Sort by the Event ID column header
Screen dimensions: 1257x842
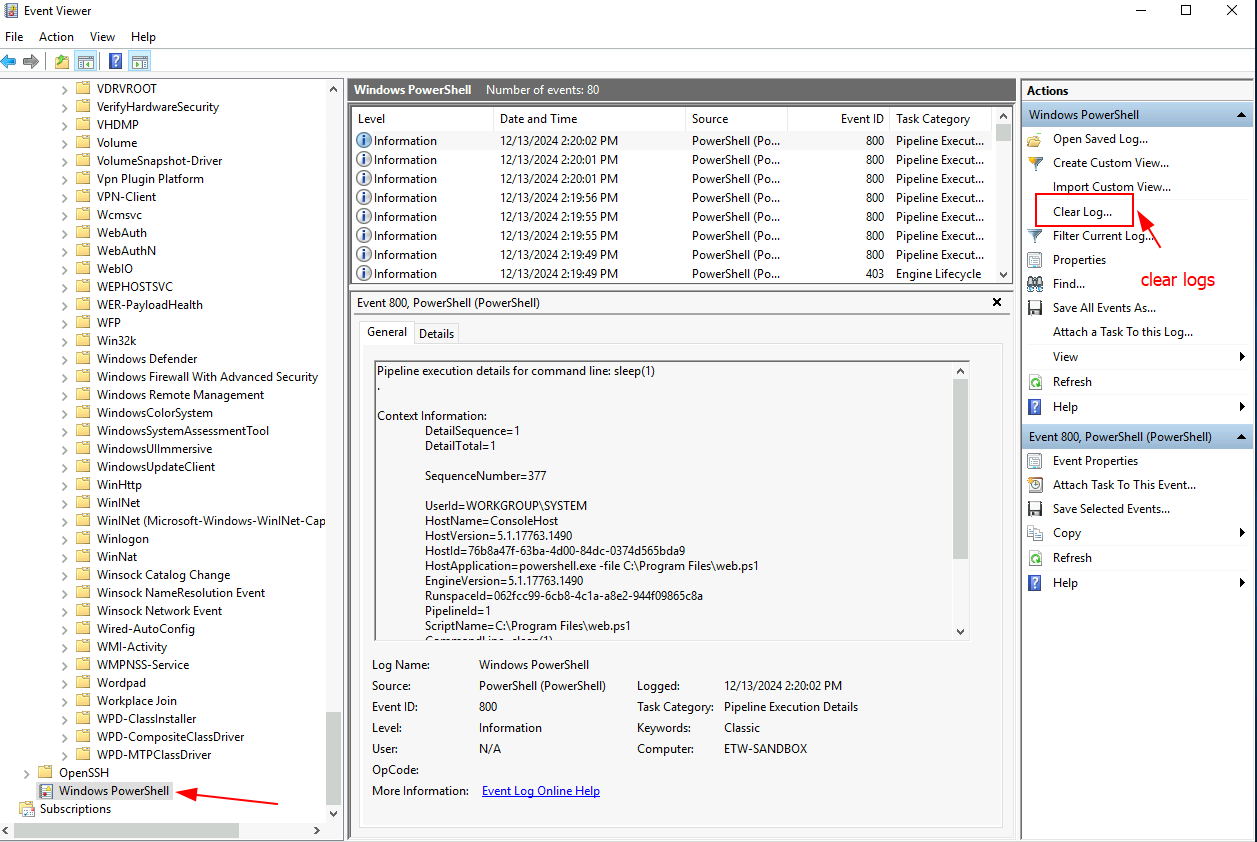[838, 119]
